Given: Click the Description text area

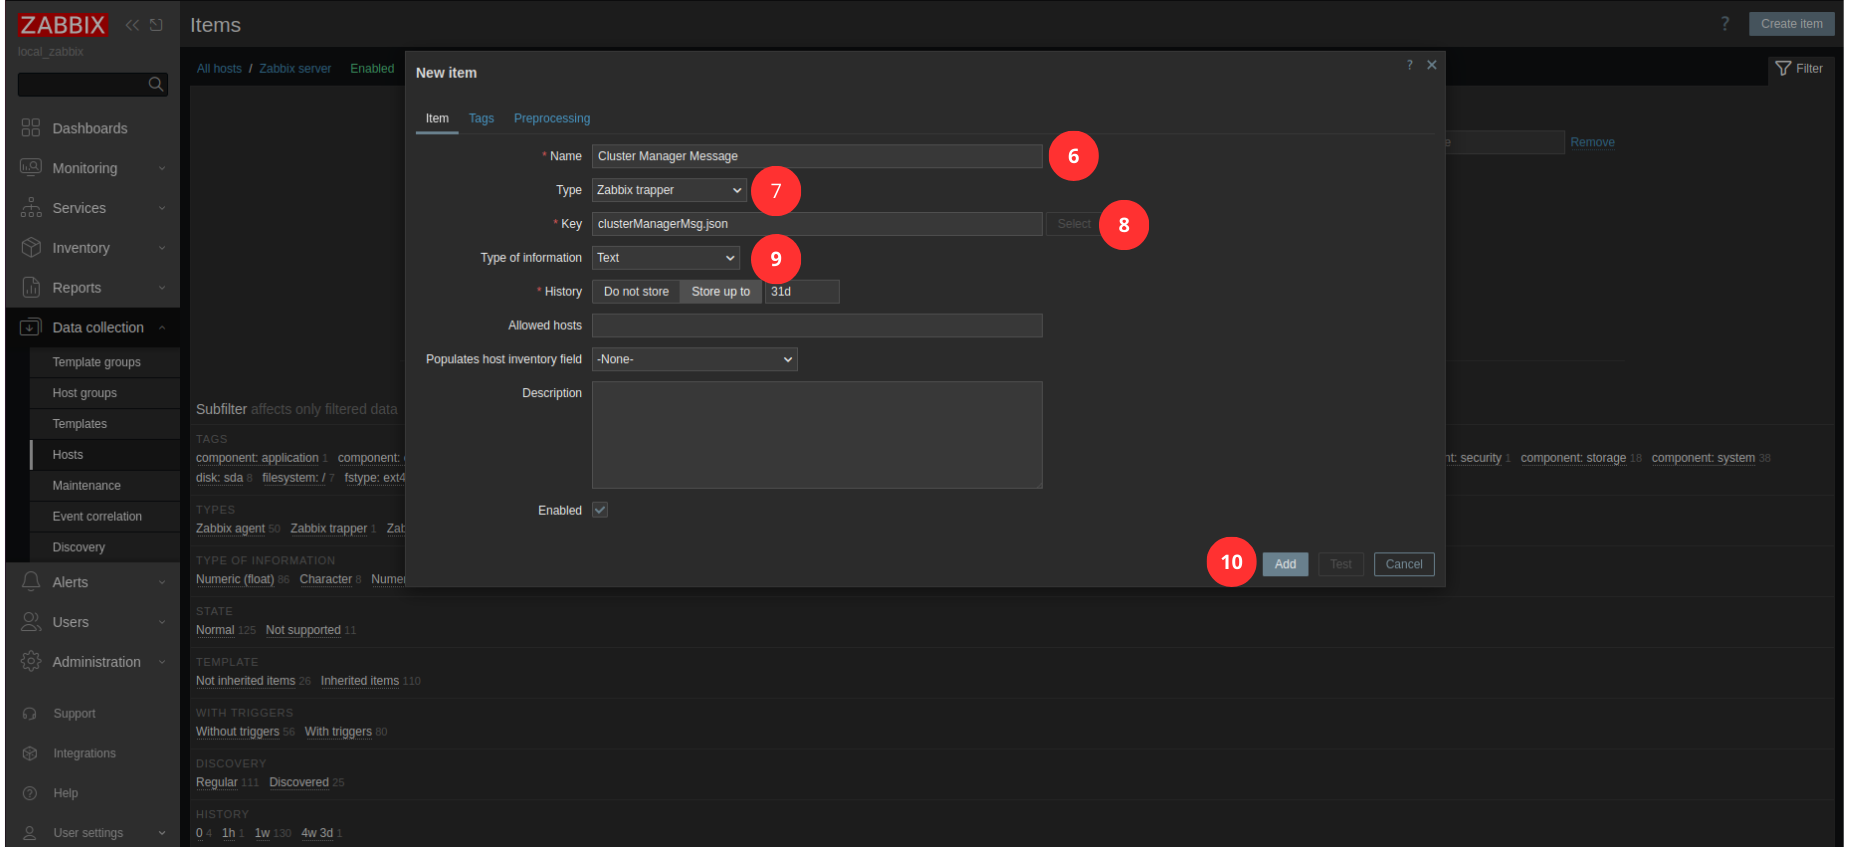Looking at the screenshot, I should click(x=817, y=435).
